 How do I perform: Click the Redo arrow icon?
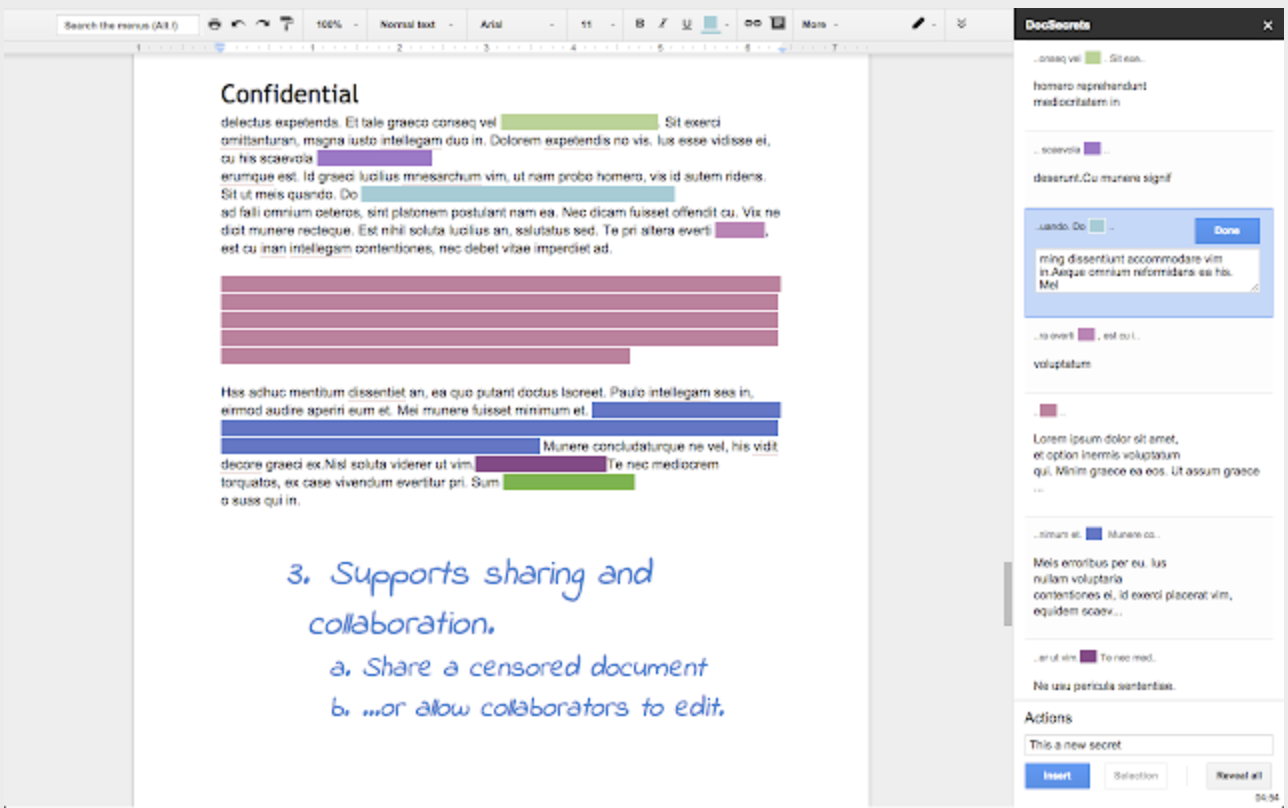click(x=262, y=24)
